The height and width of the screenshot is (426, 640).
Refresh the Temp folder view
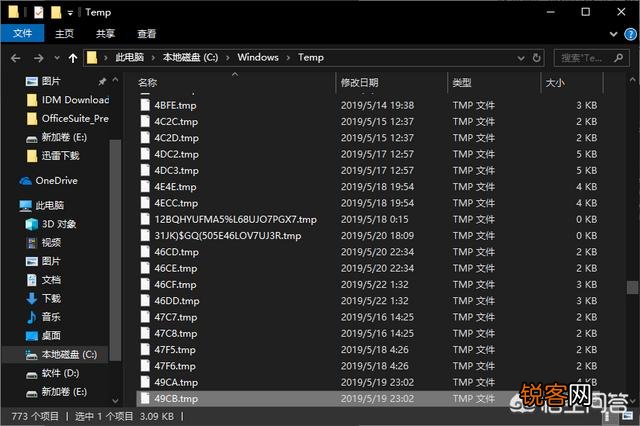pos(536,58)
